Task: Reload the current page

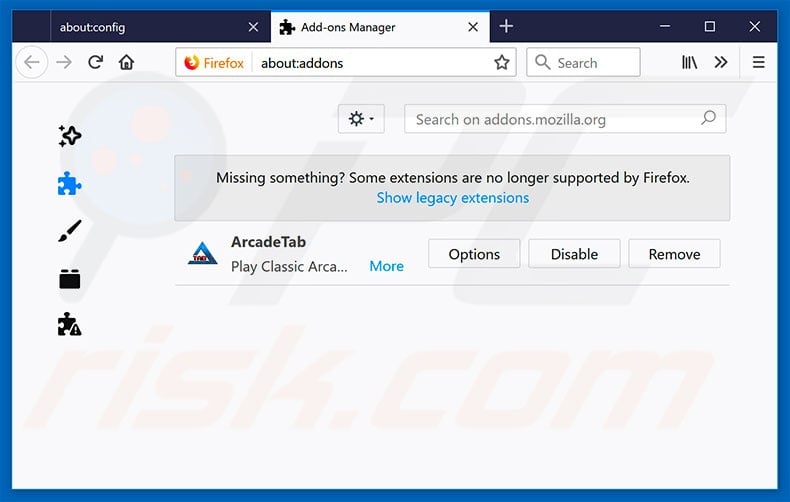Action: [x=95, y=62]
